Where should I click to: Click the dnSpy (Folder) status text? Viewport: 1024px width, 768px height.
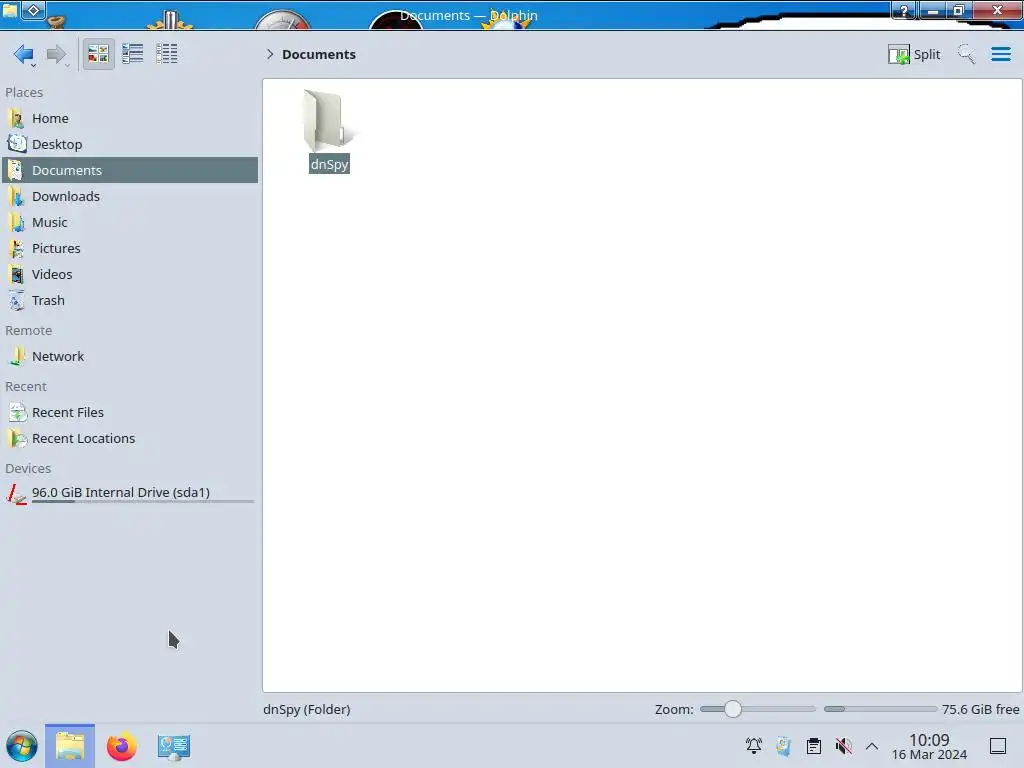tap(307, 709)
